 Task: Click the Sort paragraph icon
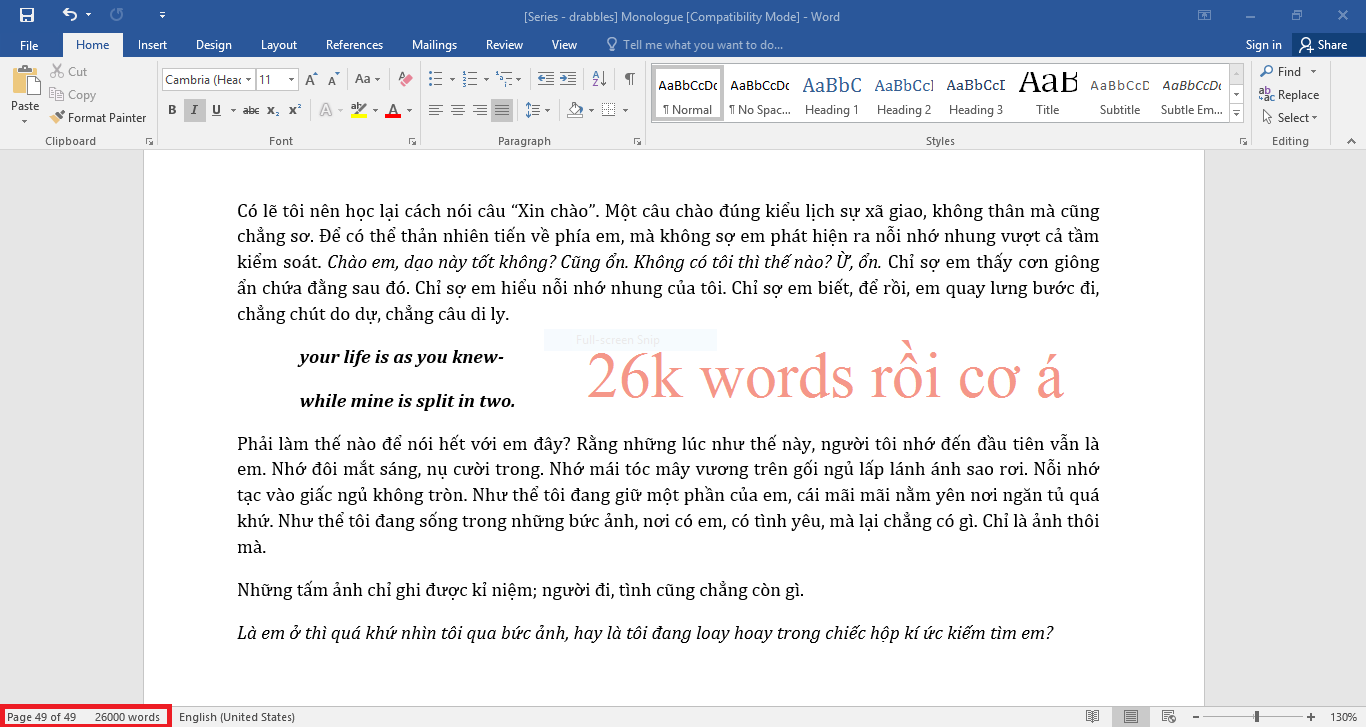point(599,79)
